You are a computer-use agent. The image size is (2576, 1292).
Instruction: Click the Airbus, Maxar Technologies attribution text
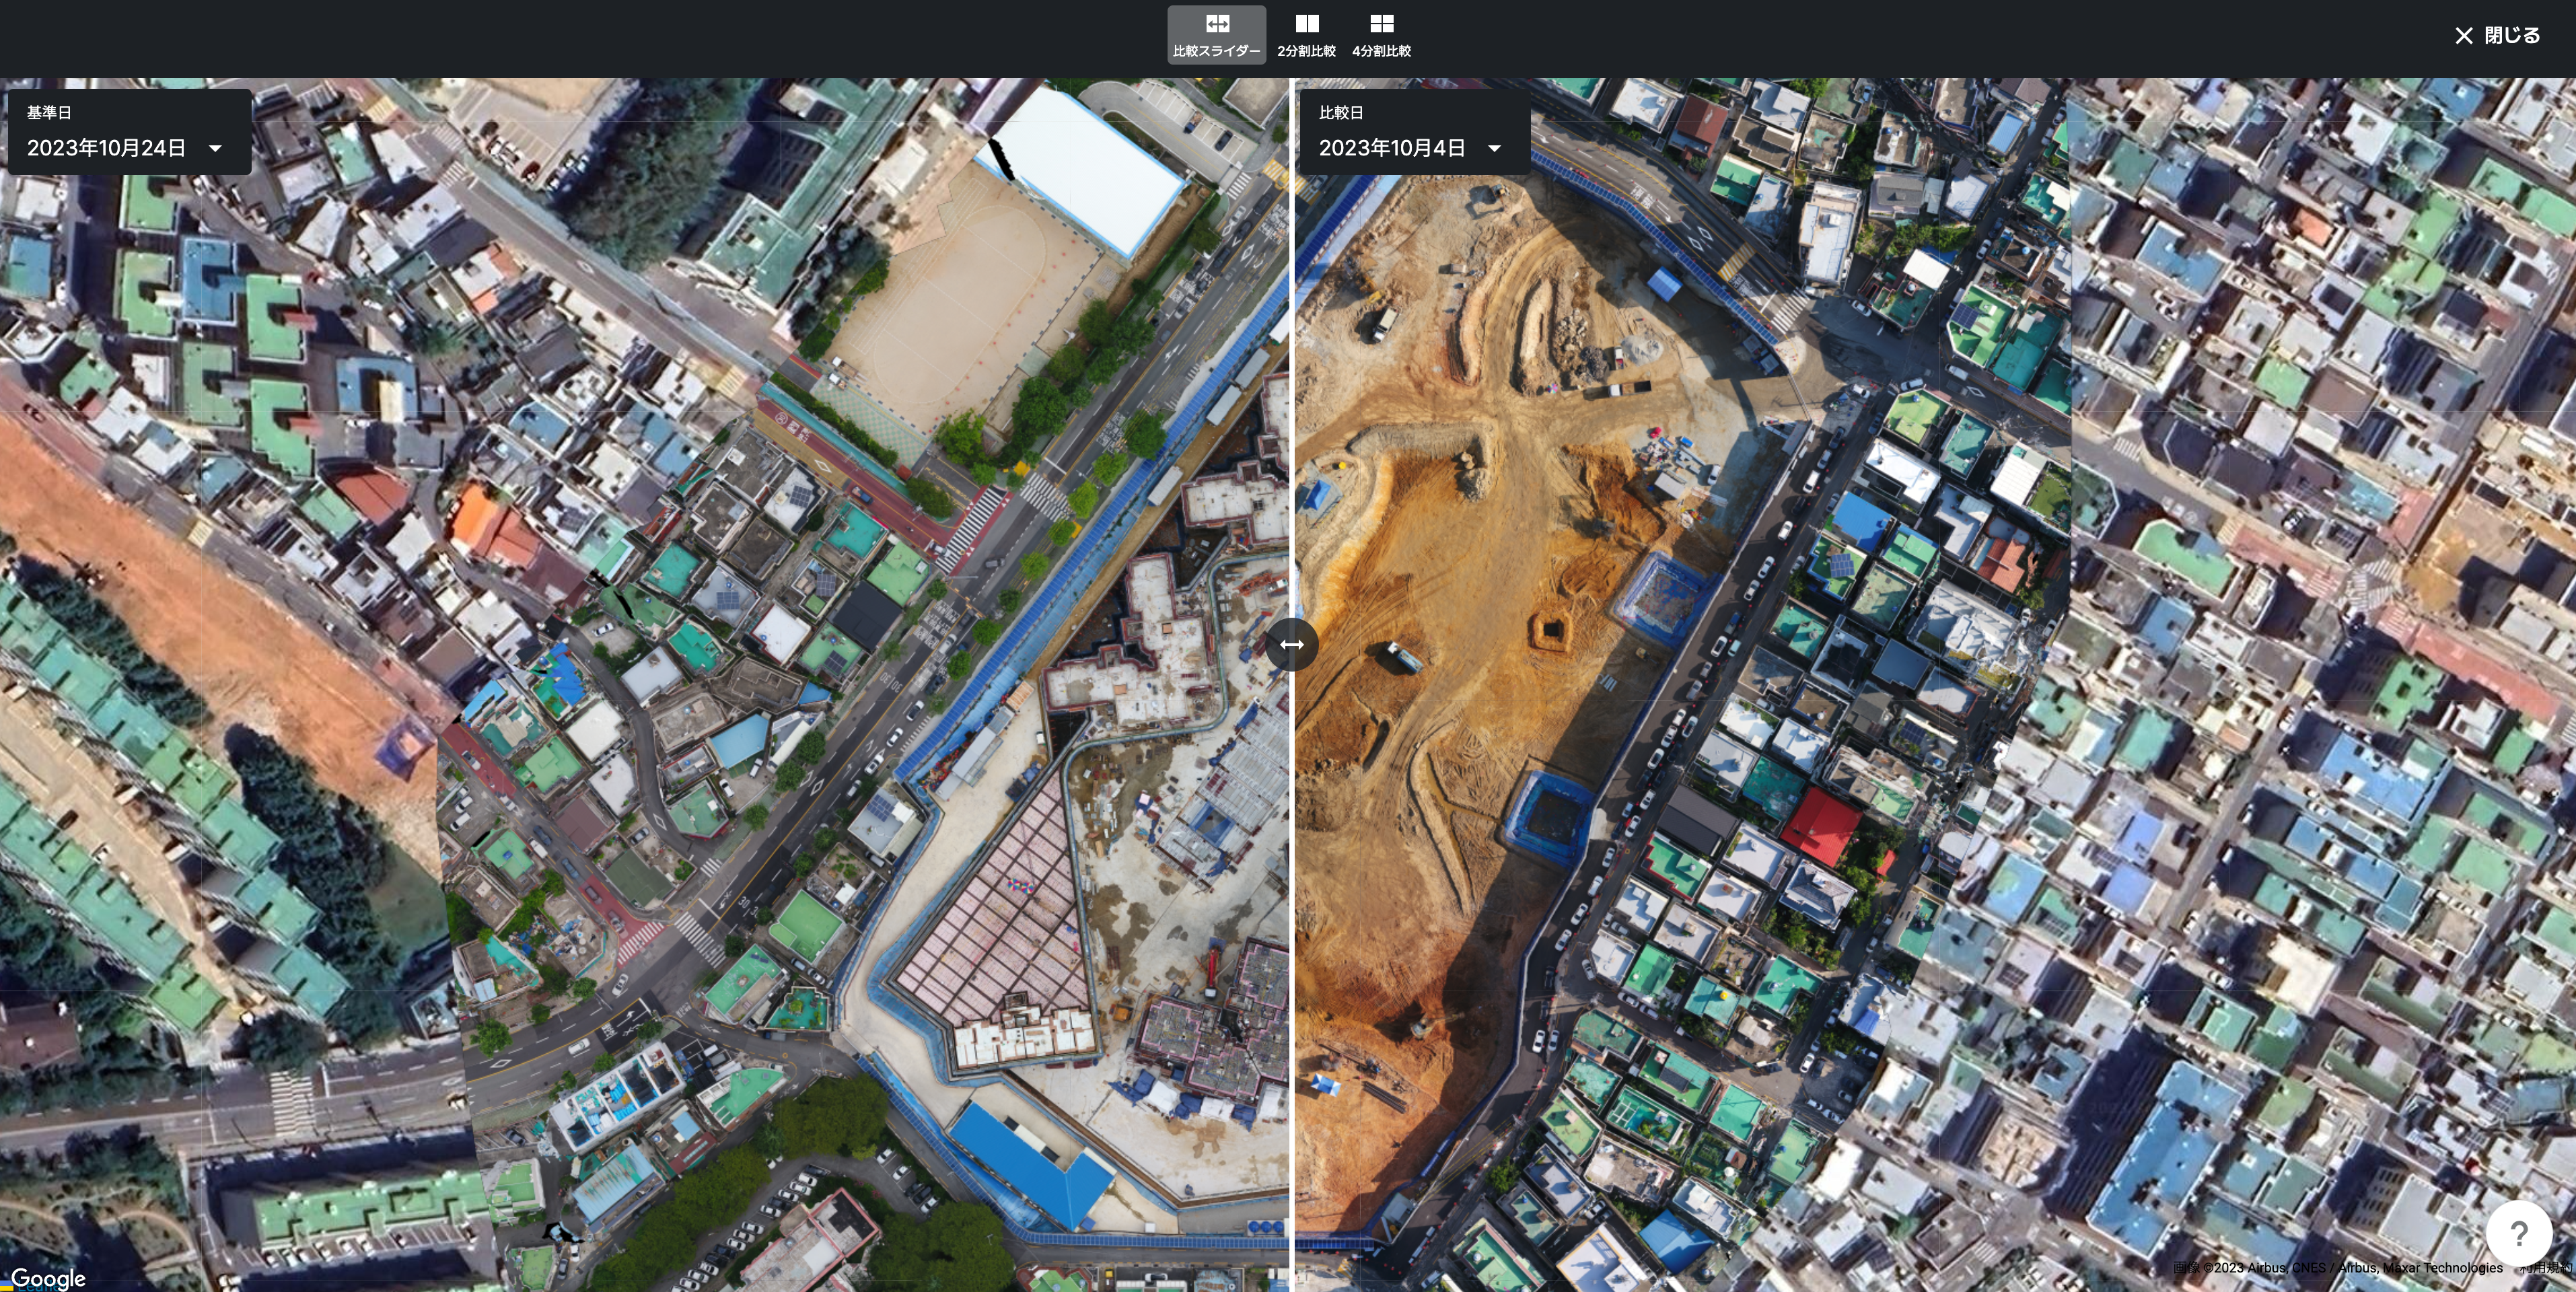(x=2420, y=1268)
